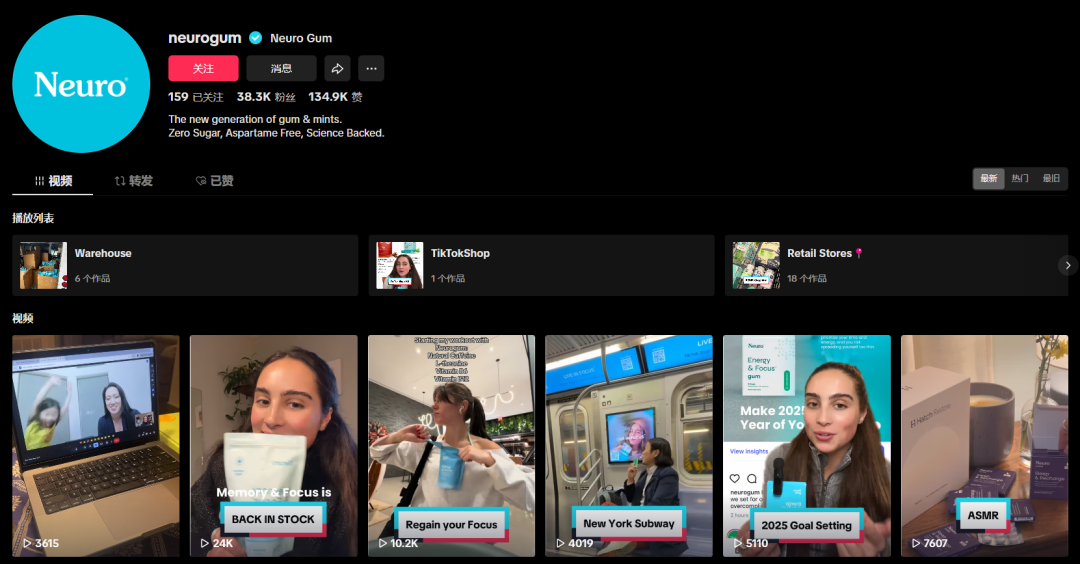Click the 消息 message button
Image resolution: width=1080 pixels, height=564 pixels.
(x=281, y=68)
